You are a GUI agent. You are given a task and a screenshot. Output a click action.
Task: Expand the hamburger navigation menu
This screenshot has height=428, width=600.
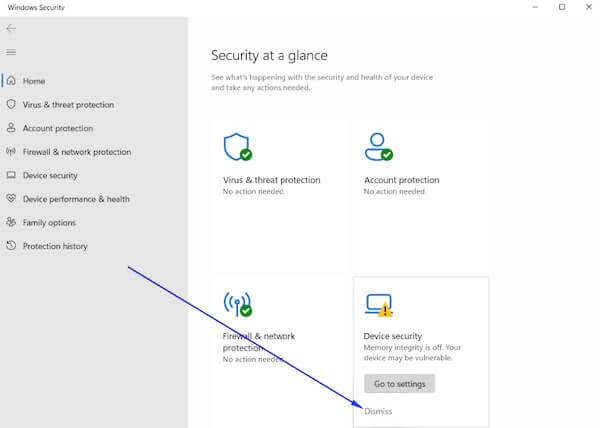(x=12, y=52)
